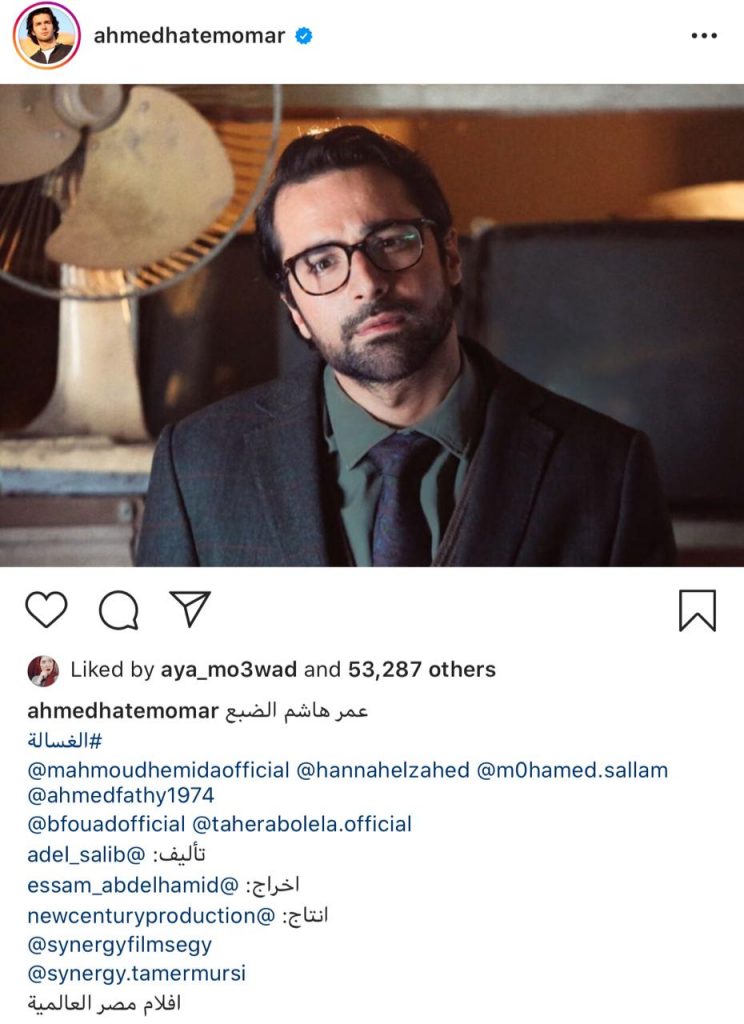Open comments with speech bubble icon
This screenshot has height=1024, width=744.
tap(118, 610)
